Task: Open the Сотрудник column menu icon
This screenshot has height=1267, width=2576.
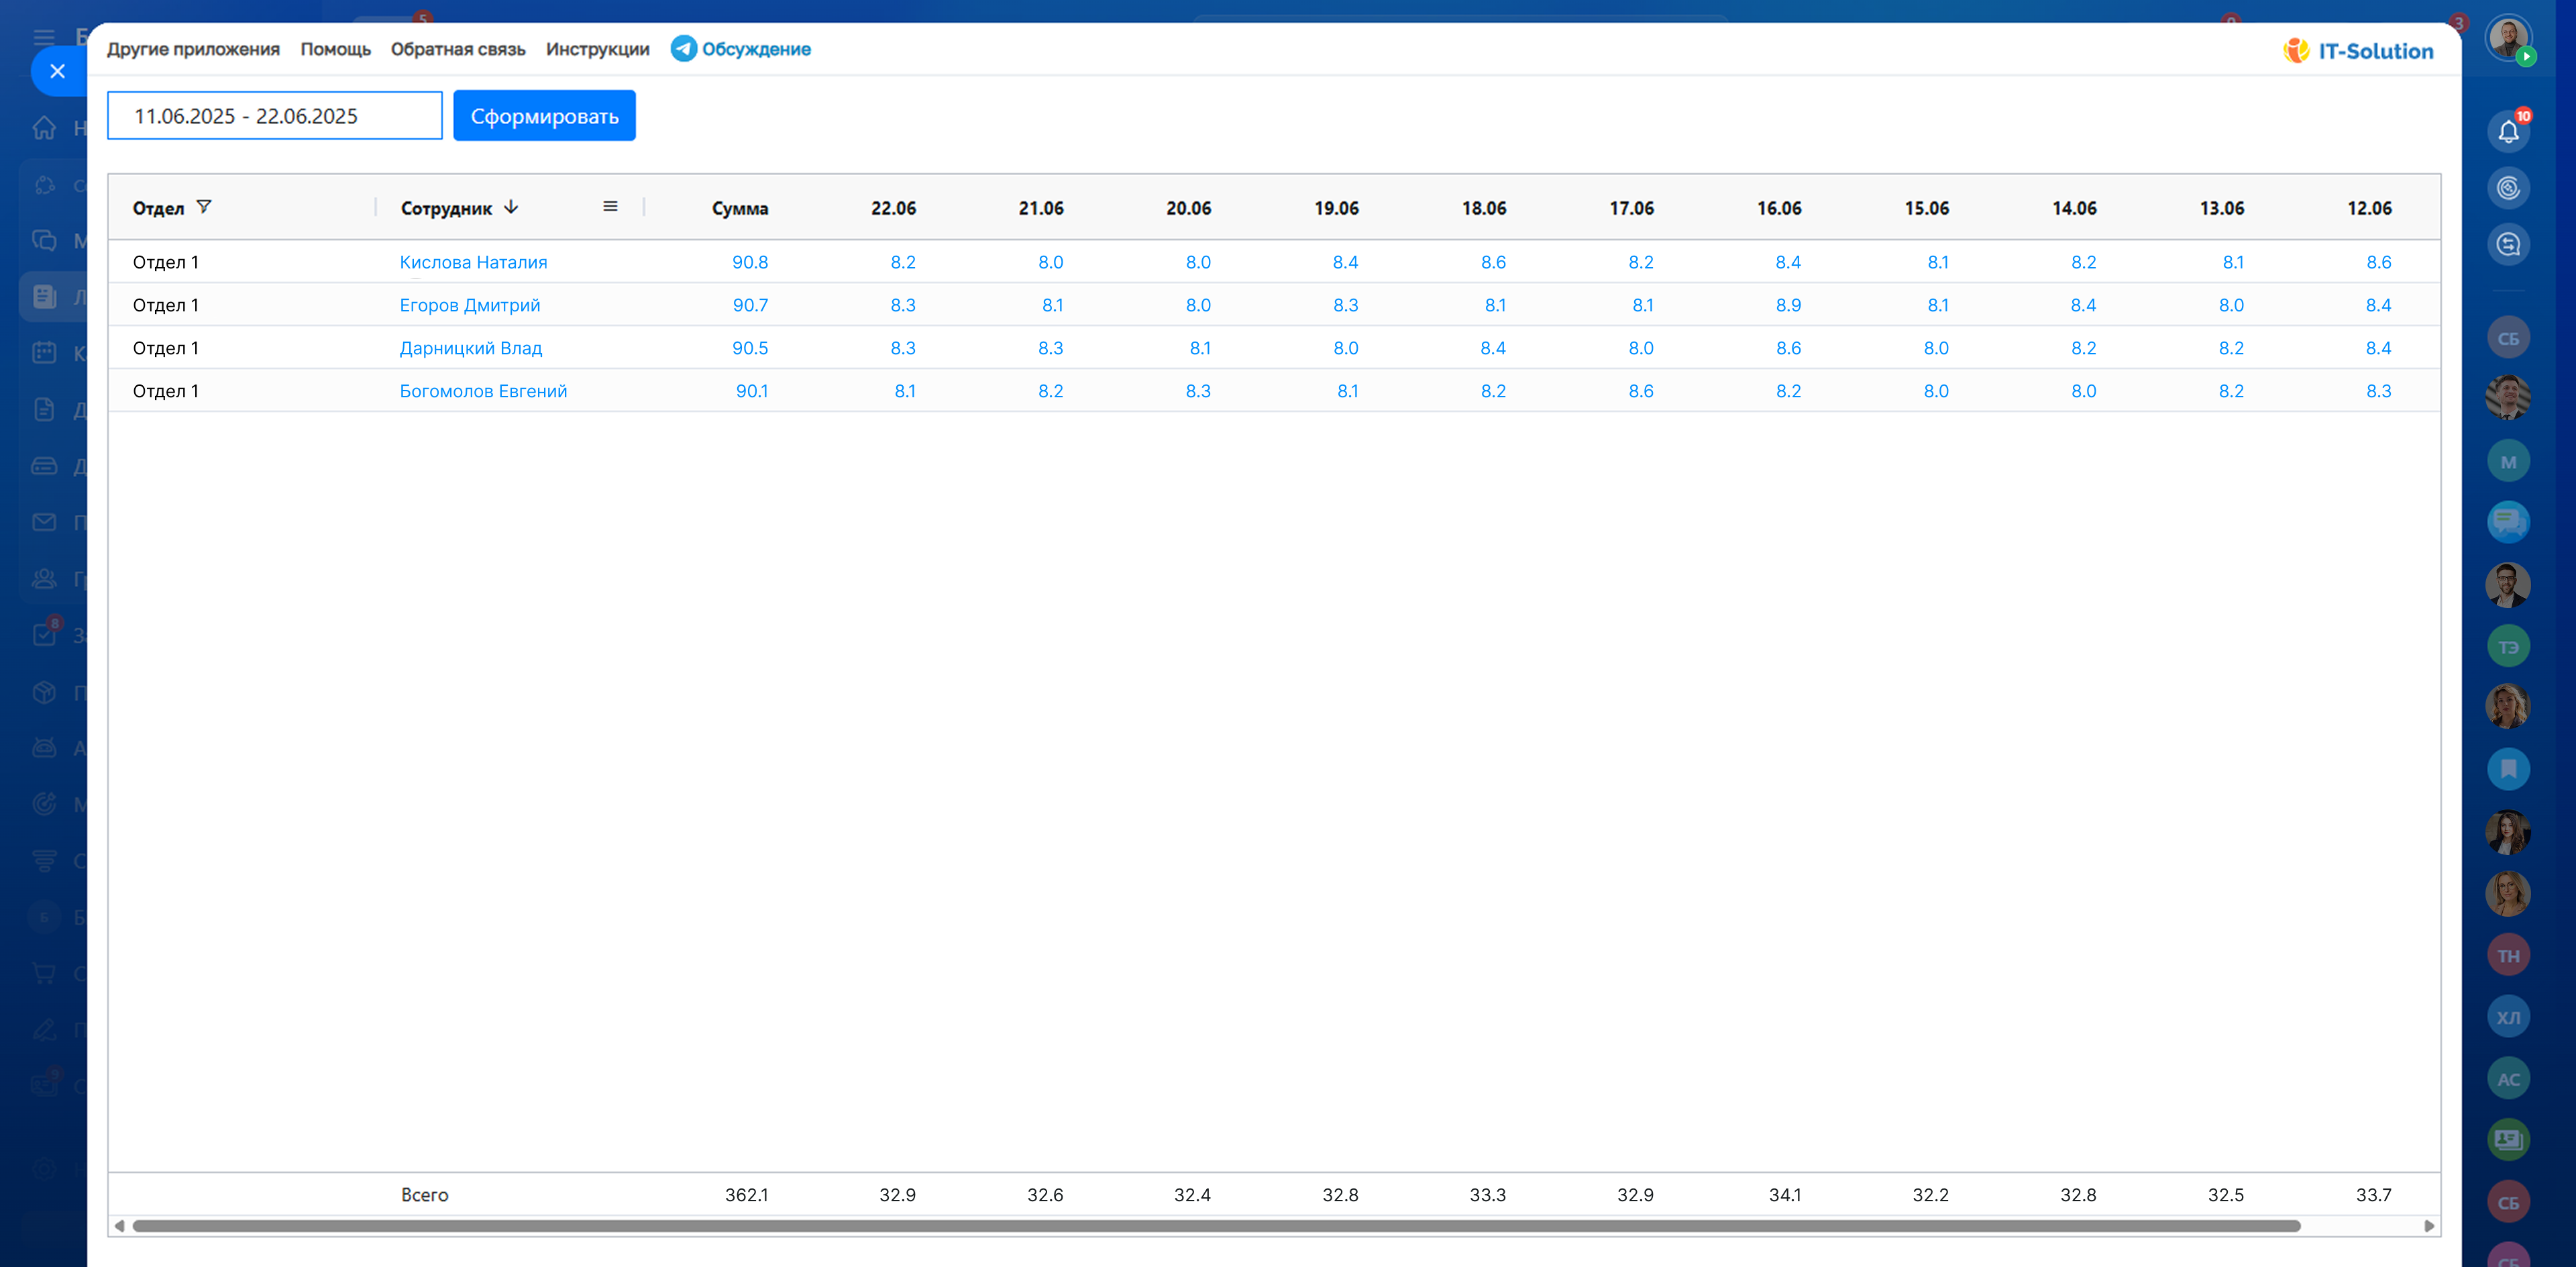Action: 610,207
